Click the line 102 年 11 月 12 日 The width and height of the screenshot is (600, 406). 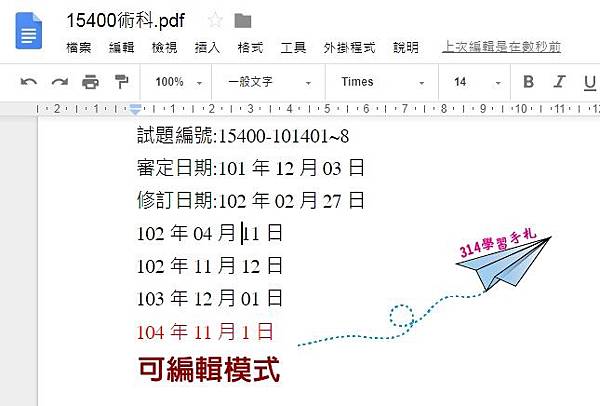[x=210, y=266]
